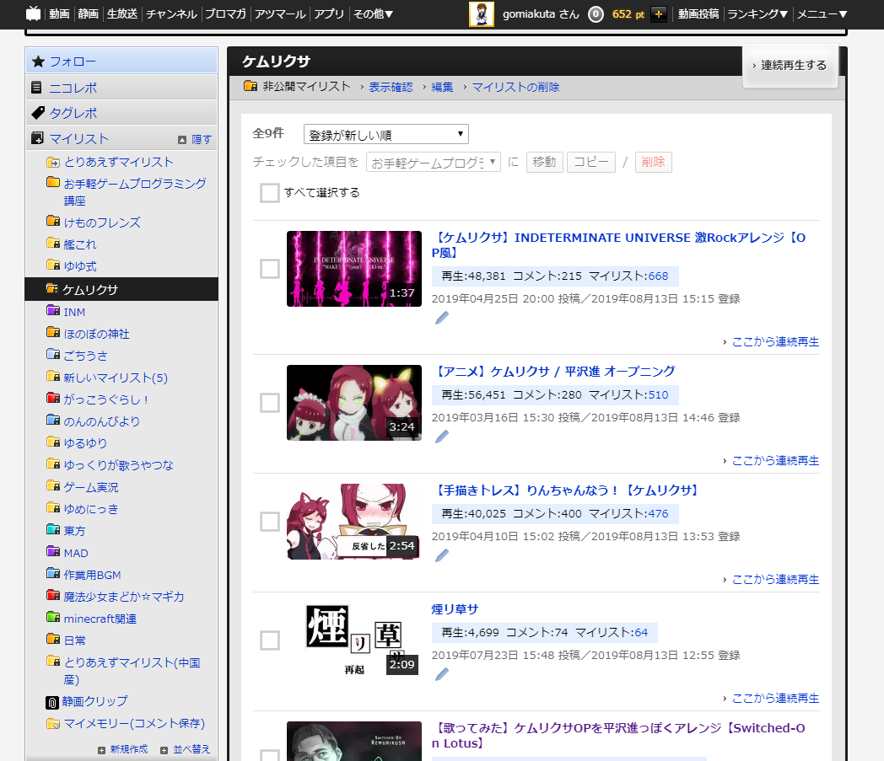Open 動画 in the top navigation

click(59, 14)
